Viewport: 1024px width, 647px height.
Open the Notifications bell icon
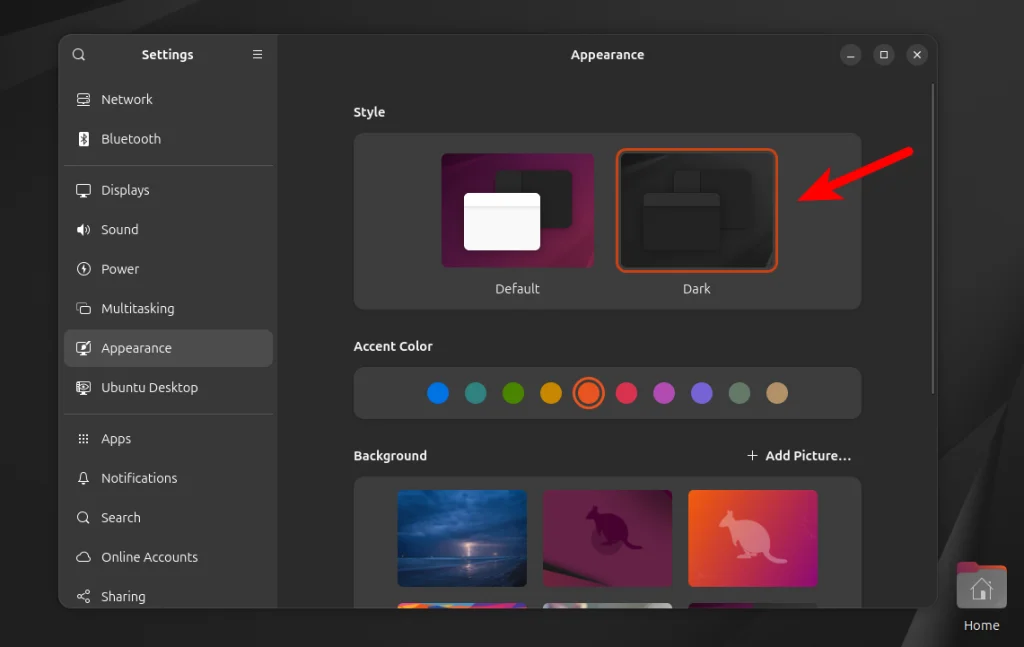(82, 478)
